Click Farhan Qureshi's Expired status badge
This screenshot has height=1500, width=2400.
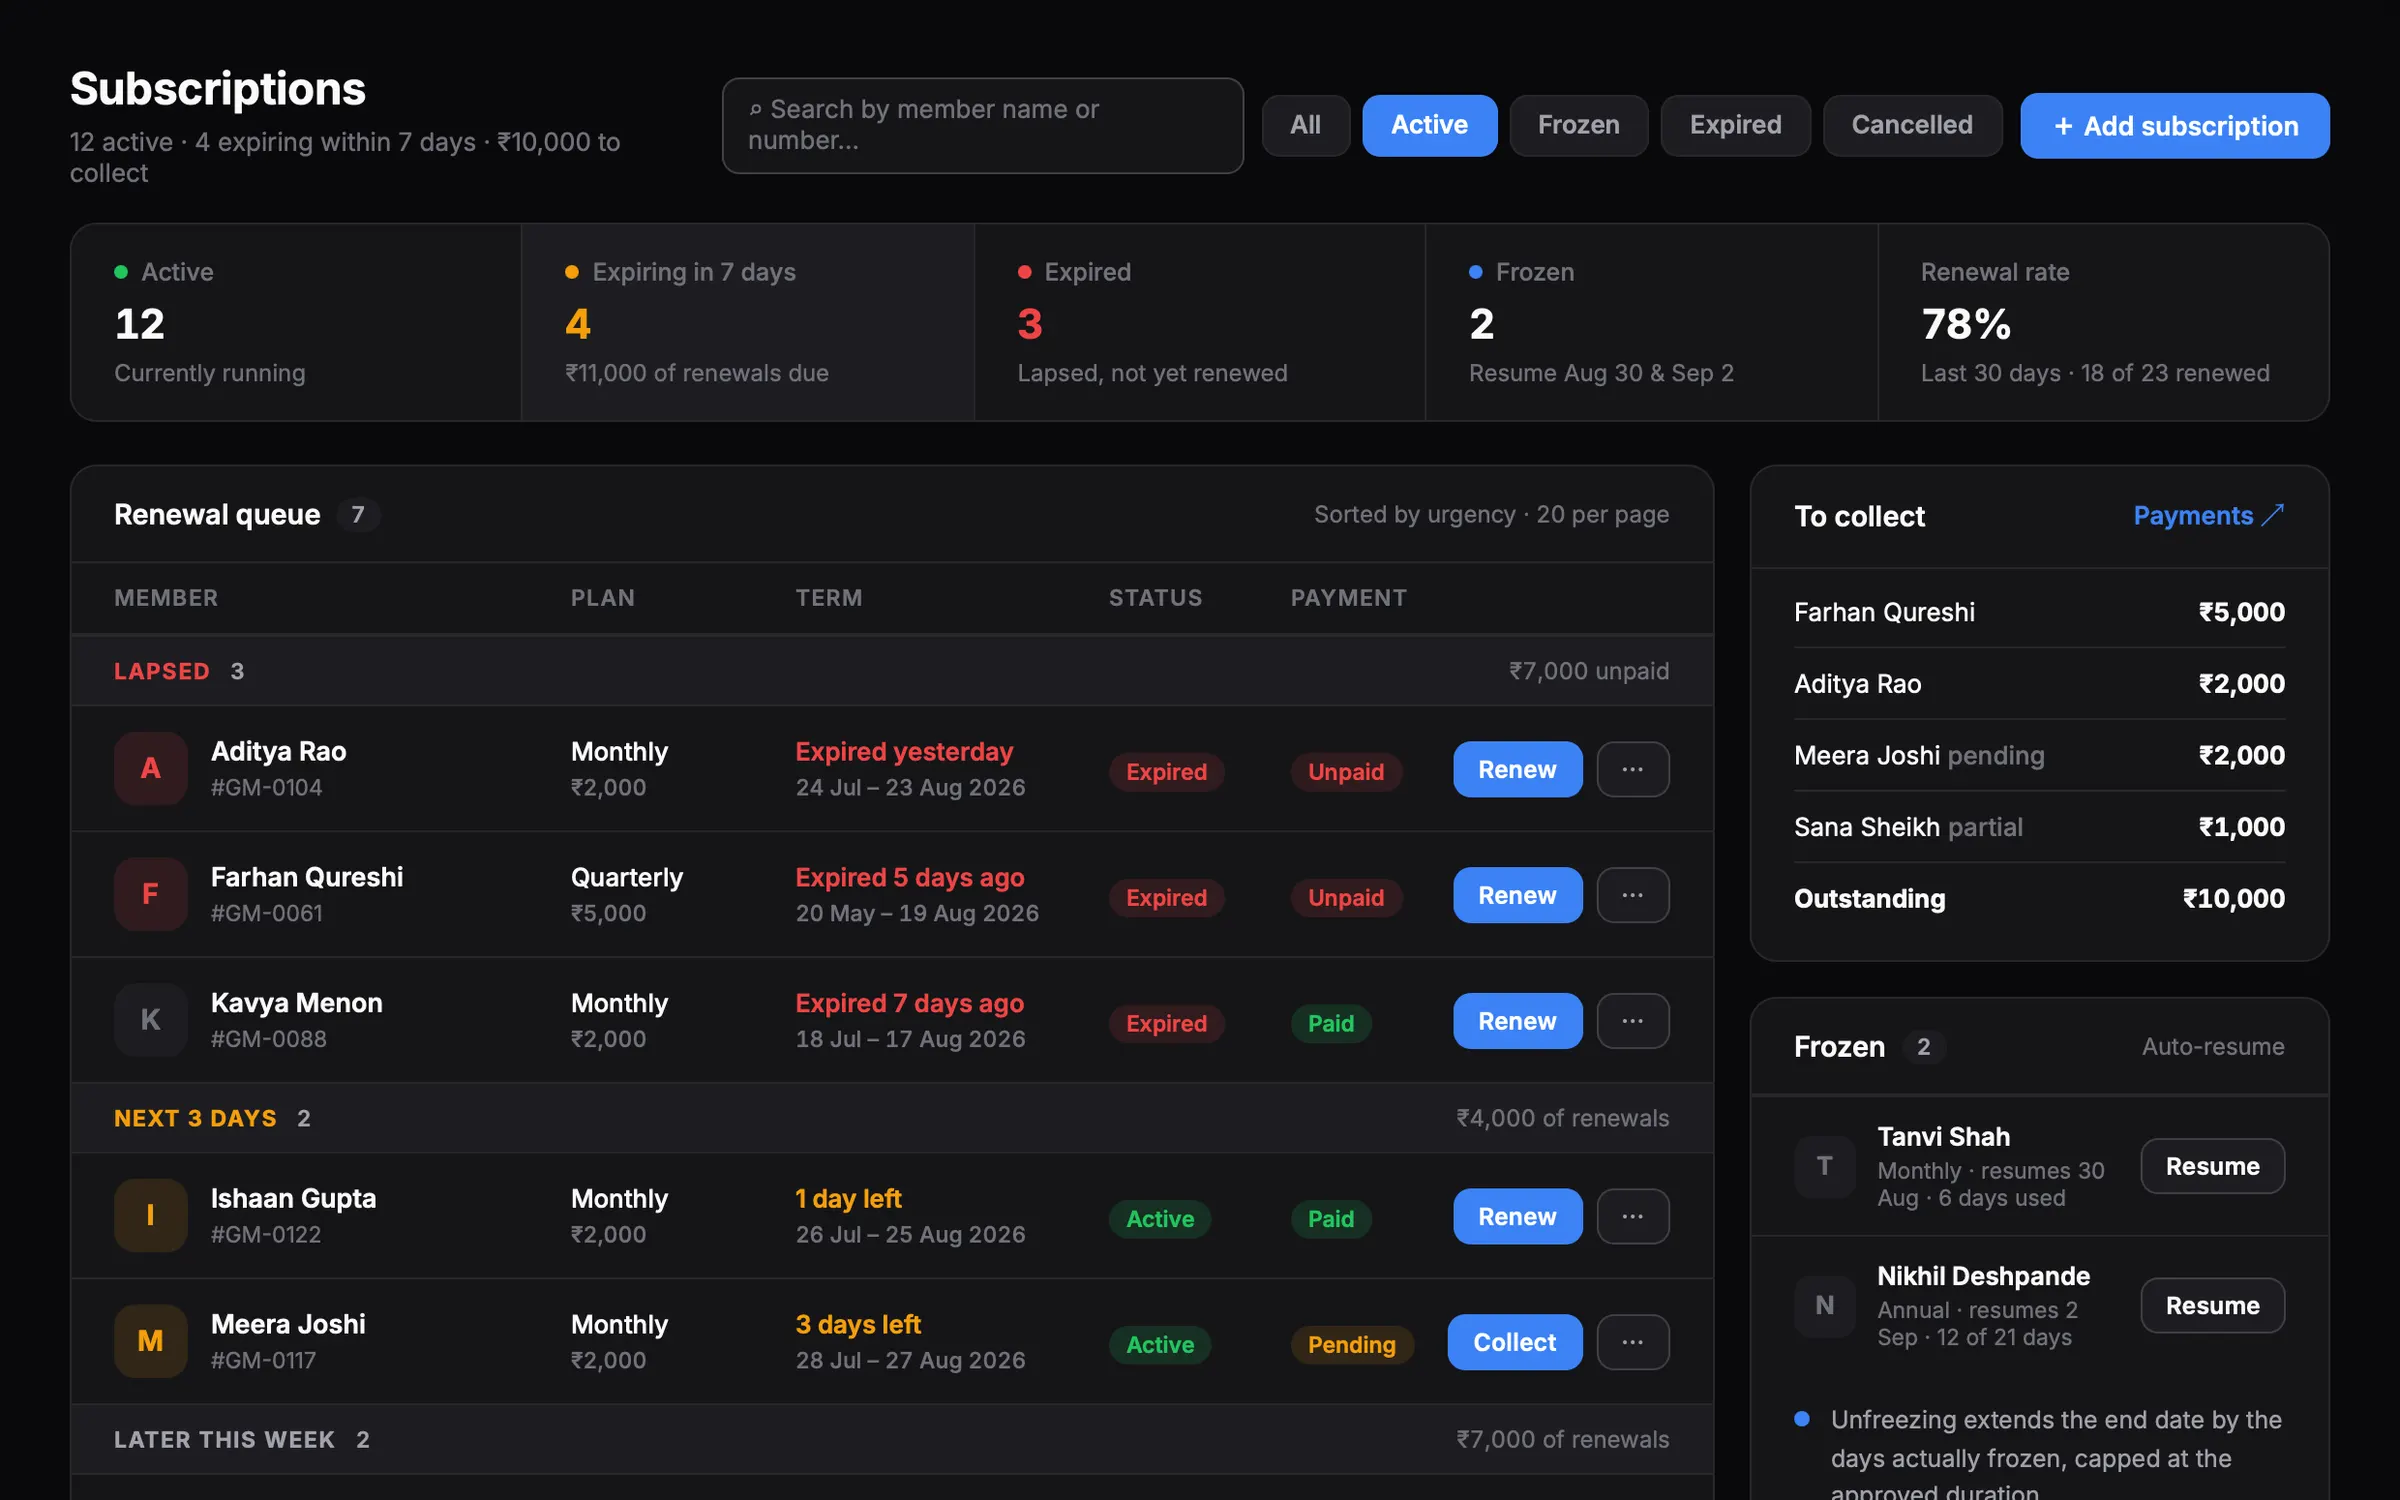click(x=1166, y=898)
